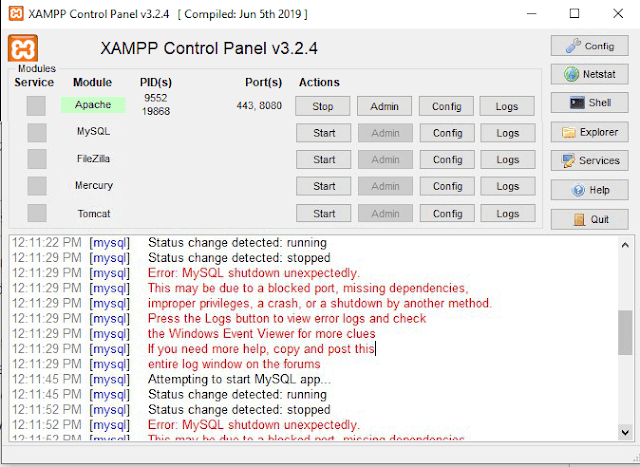Click the Apache ports 443, 8080 text
The image size is (640, 467).
[259, 106]
